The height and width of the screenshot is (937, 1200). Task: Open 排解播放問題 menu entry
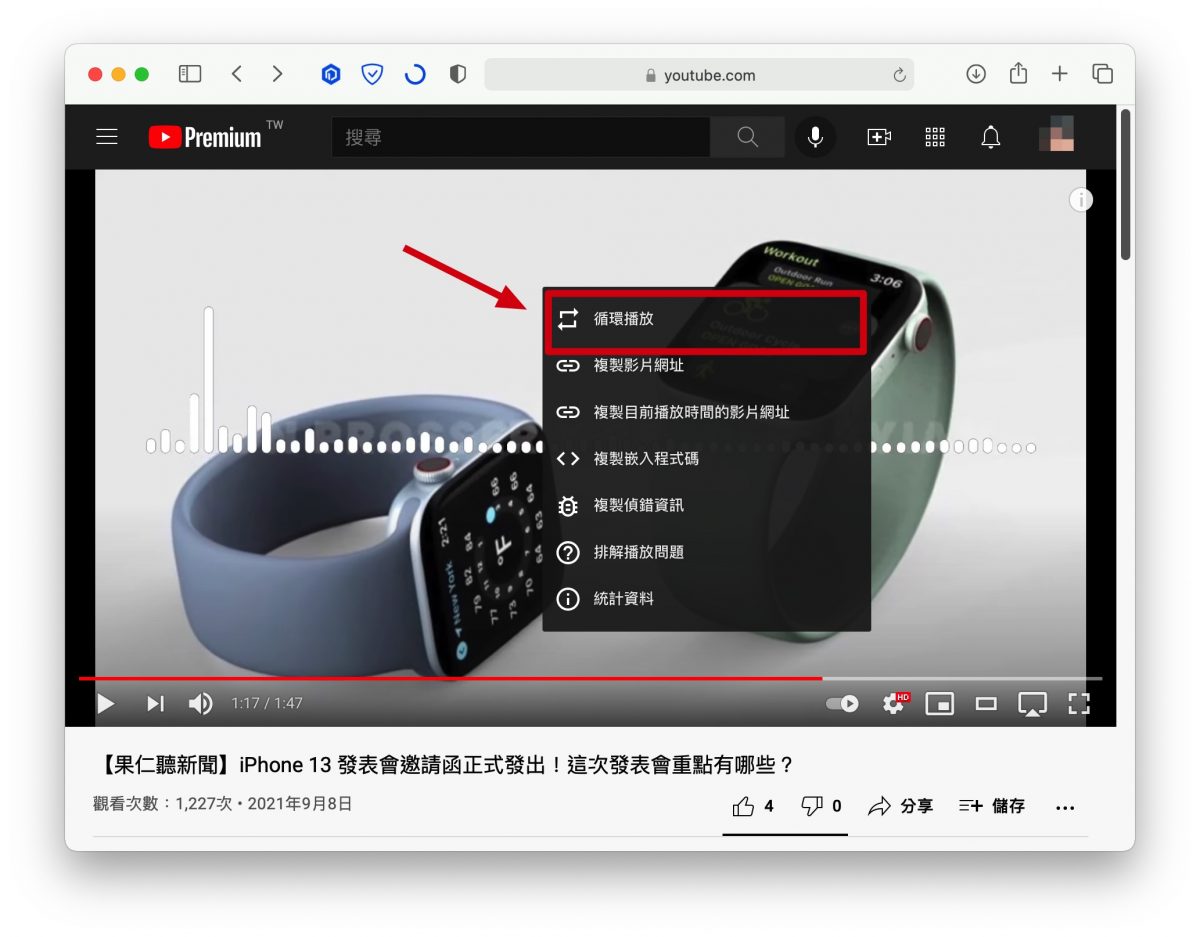706,552
